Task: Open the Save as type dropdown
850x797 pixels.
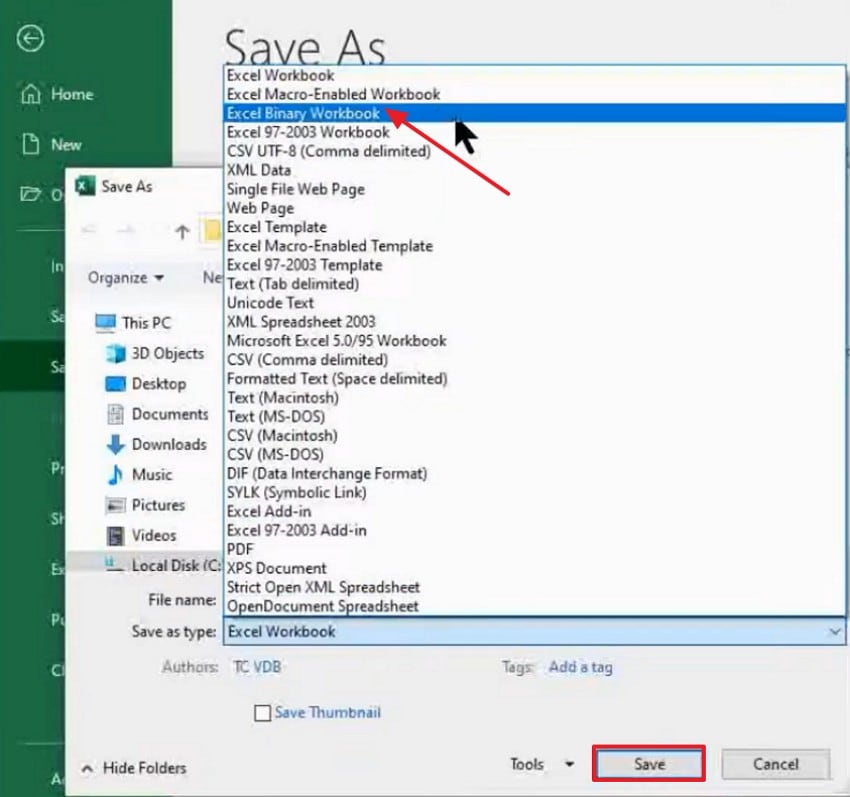Action: [836, 631]
